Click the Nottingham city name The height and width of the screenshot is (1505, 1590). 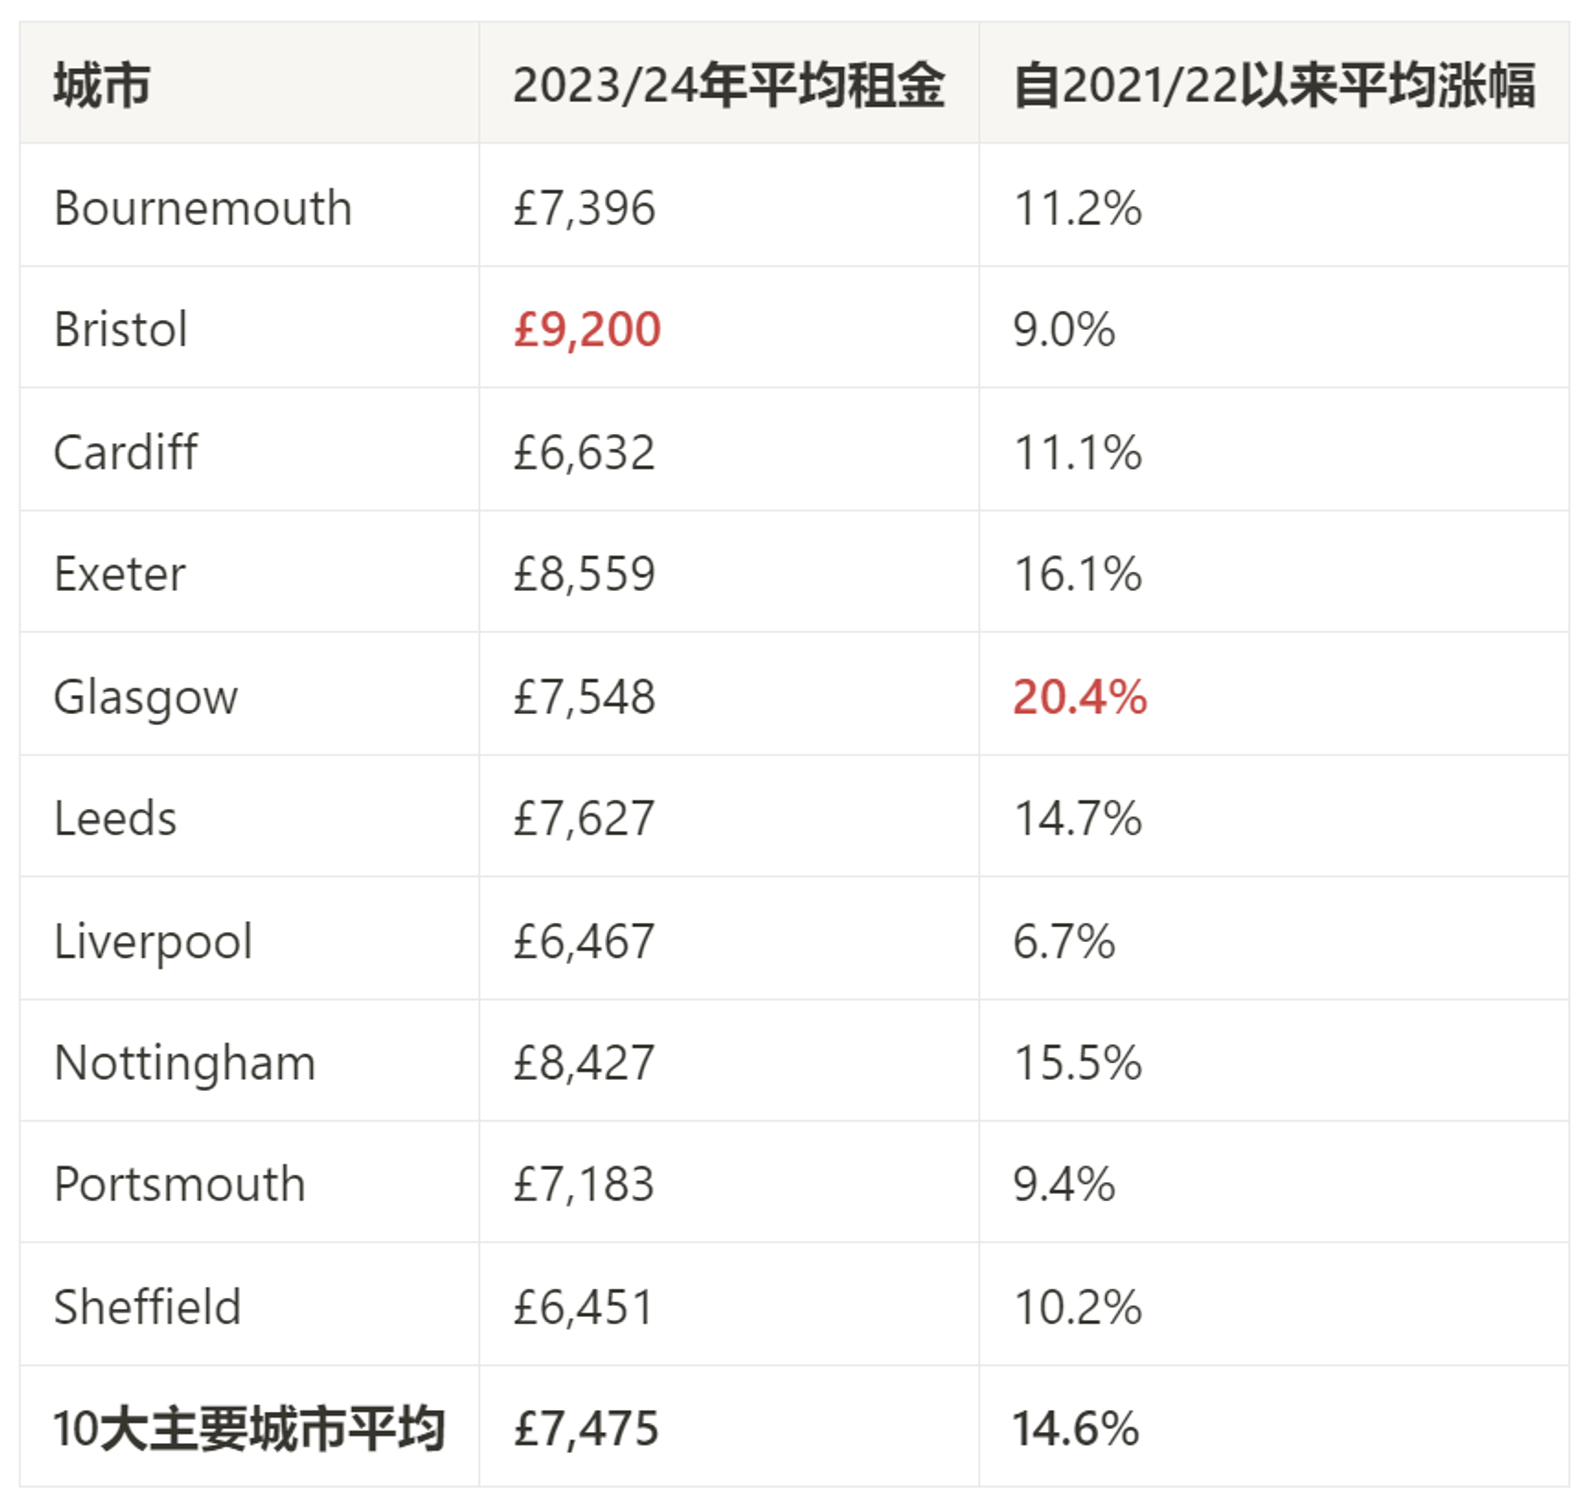[x=185, y=1063]
